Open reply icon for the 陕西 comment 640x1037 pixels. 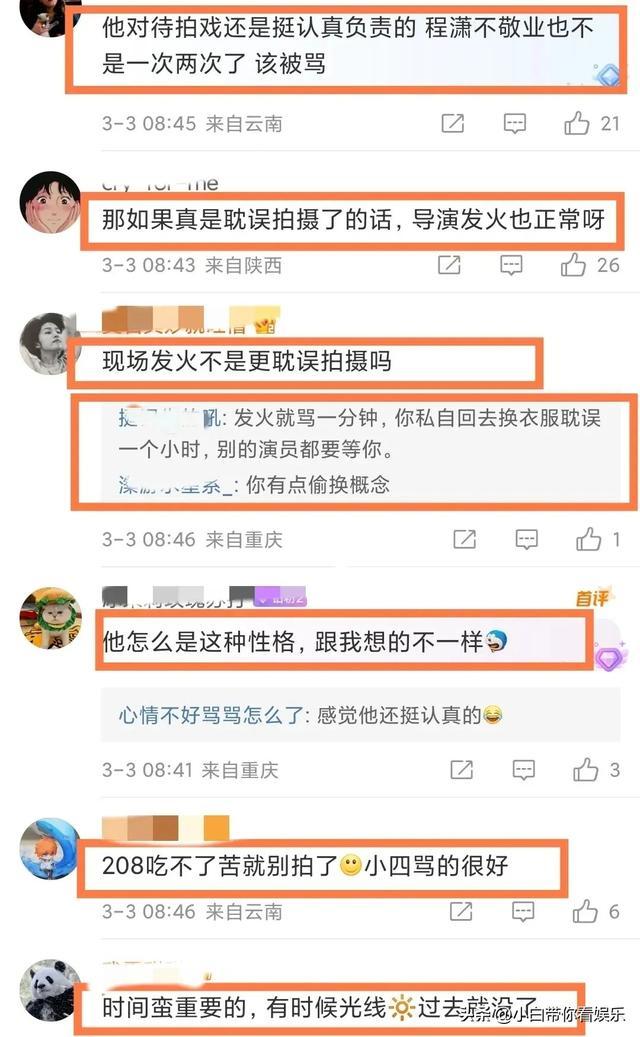tap(511, 265)
